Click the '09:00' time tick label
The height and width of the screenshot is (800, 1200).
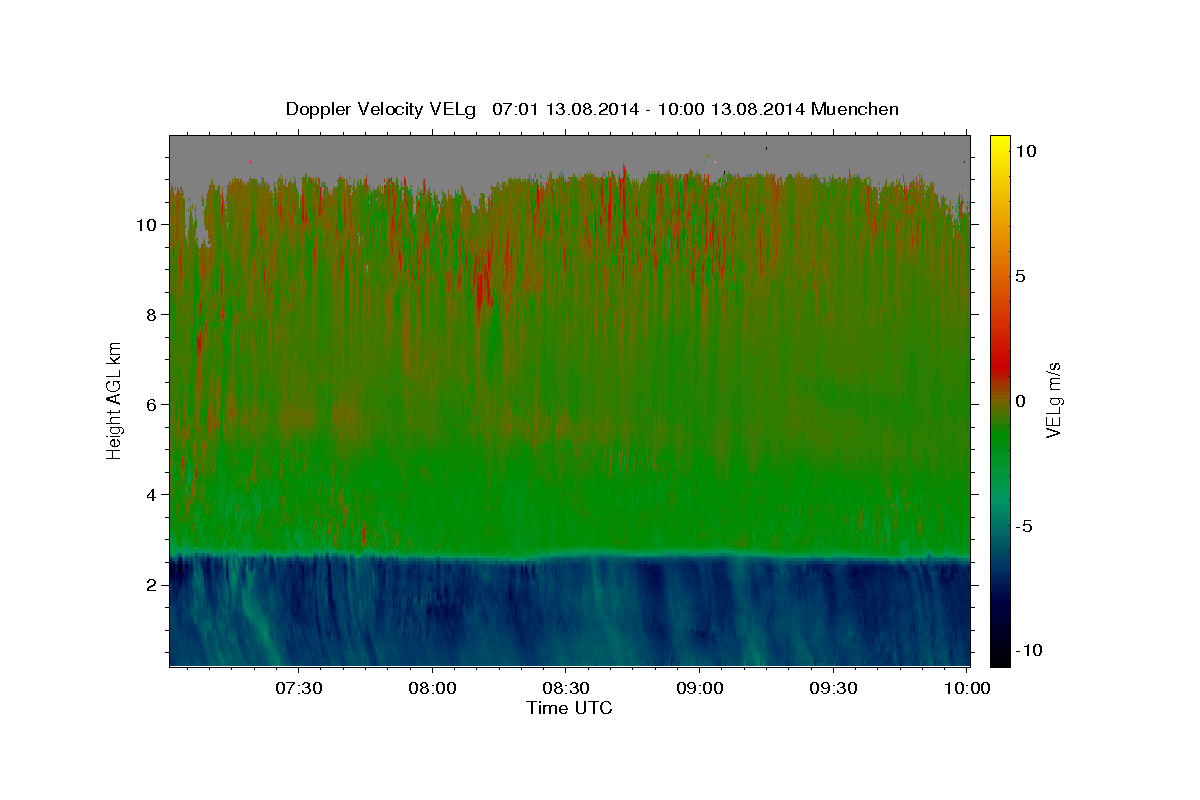point(699,689)
